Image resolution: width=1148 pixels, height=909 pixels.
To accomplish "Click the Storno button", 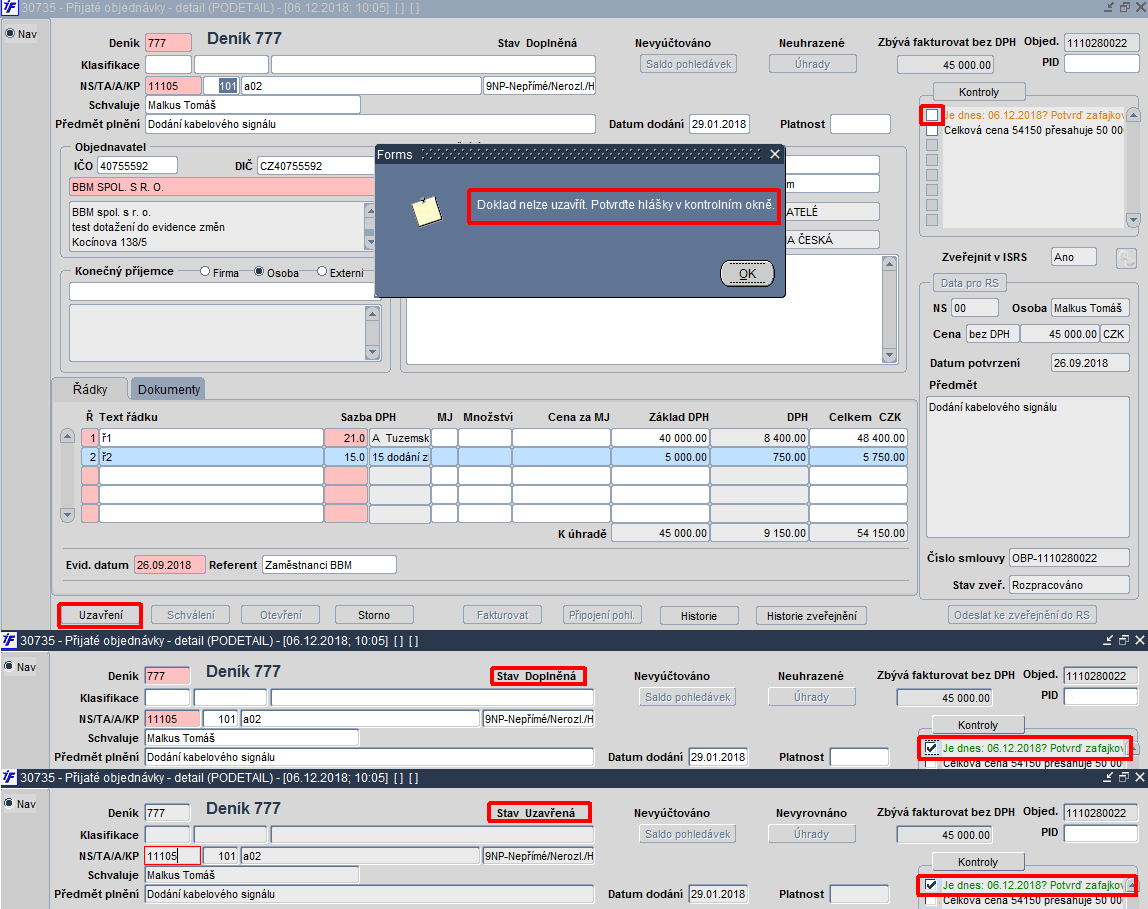I will (374, 615).
